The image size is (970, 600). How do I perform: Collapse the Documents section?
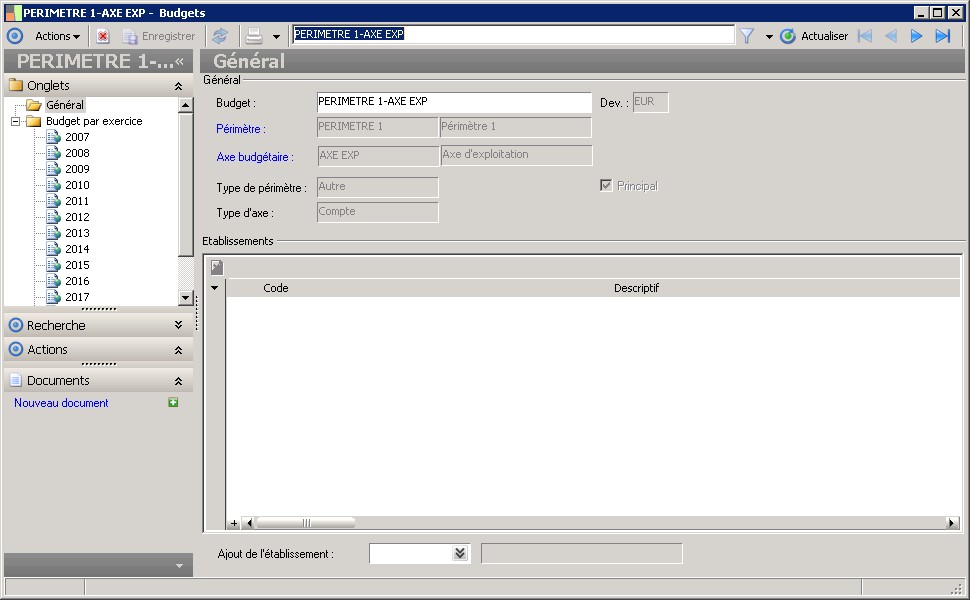[178, 381]
